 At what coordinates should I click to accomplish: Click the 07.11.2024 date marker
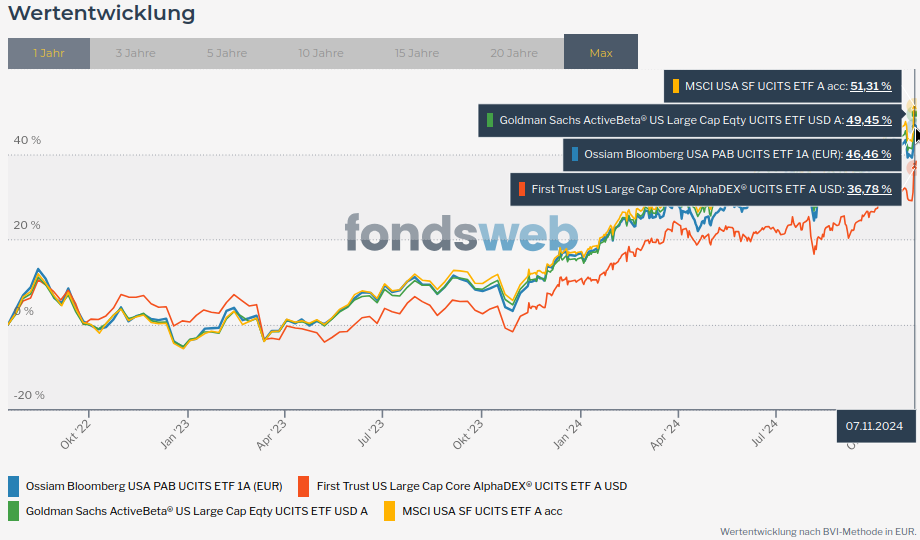pyautogui.click(x=874, y=426)
